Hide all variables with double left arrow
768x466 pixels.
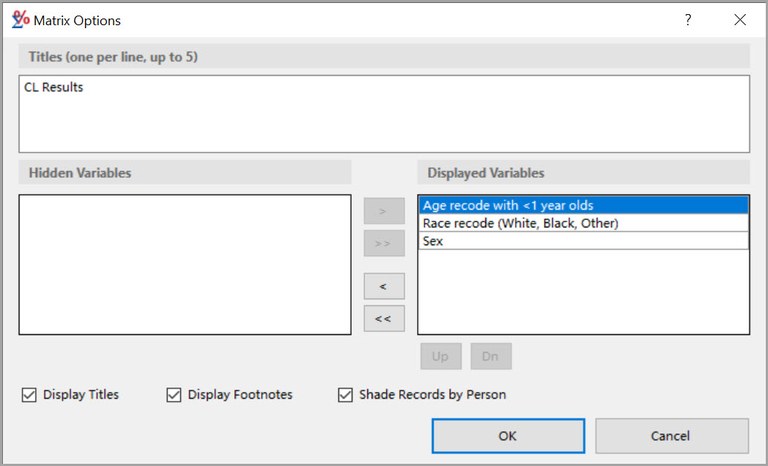click(384, 318)
